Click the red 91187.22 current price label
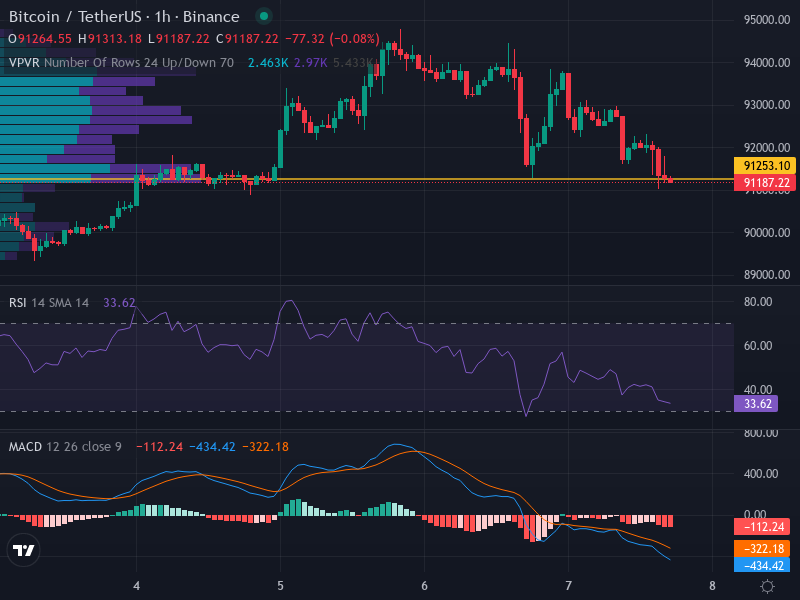This screenshot has height=600, width=800. tap(763, 183)
